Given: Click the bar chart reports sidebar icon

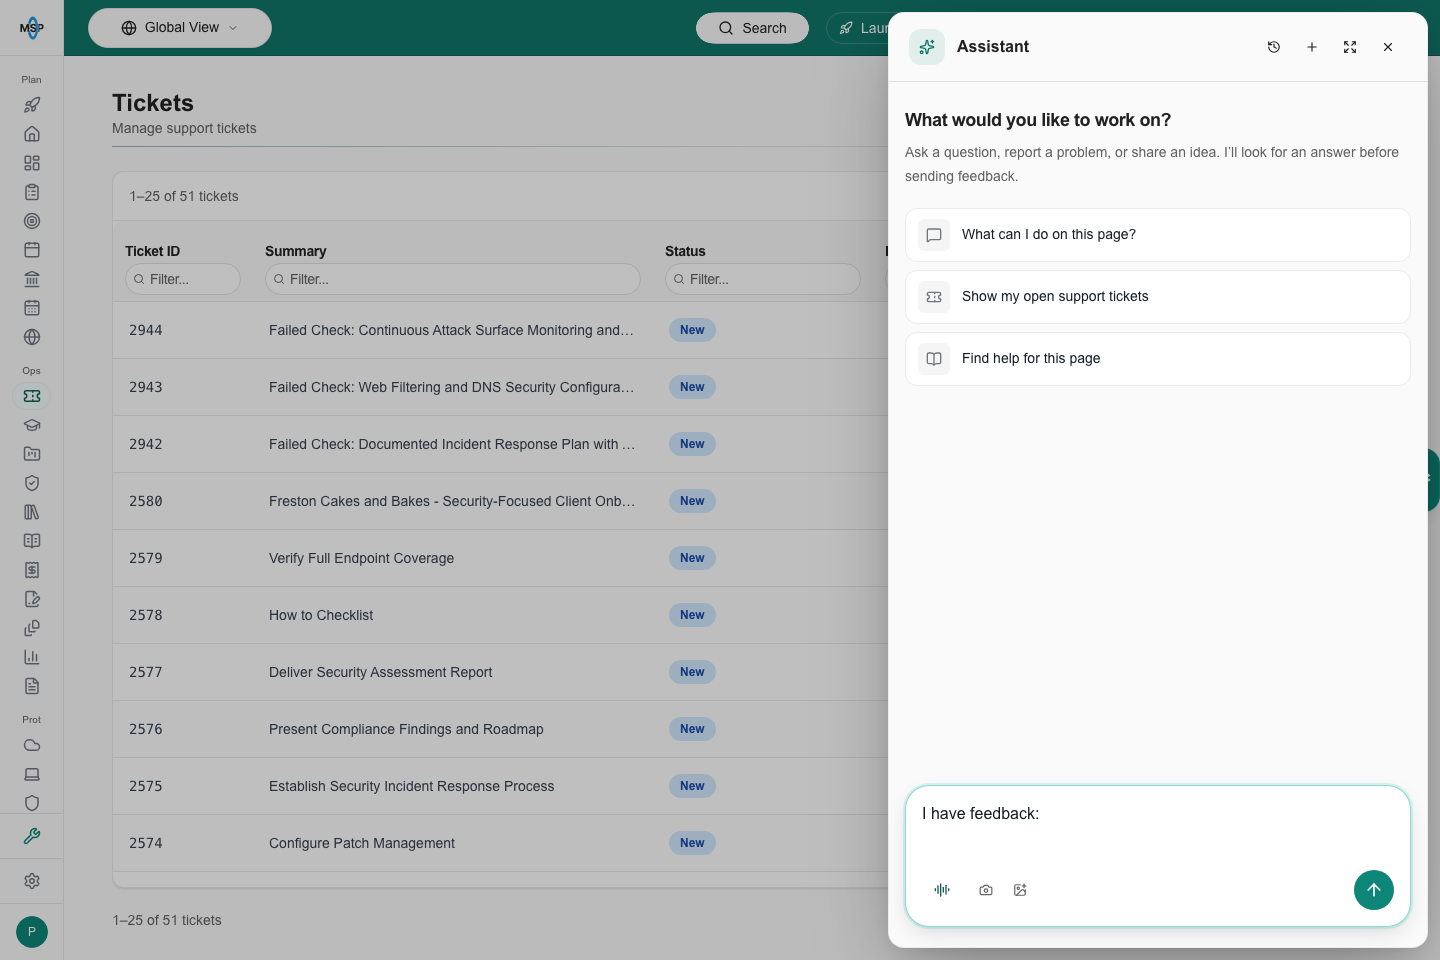Looking at the screenshot, I should [x=32, y=657].
